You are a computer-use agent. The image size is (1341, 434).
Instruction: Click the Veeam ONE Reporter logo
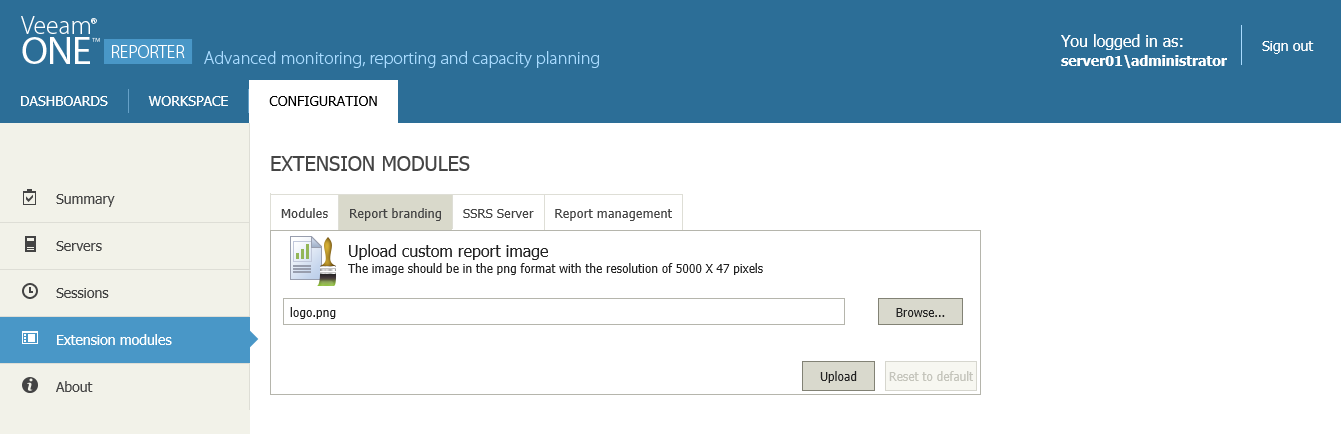coord(105,42)
